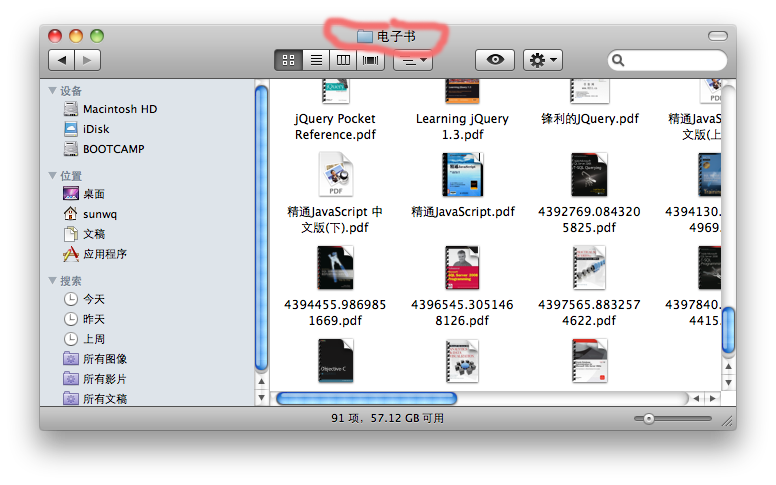Click horizontal scroll left arrow
Image resolution: width=776 pixels, height=485 pixels.
(696, 398)
